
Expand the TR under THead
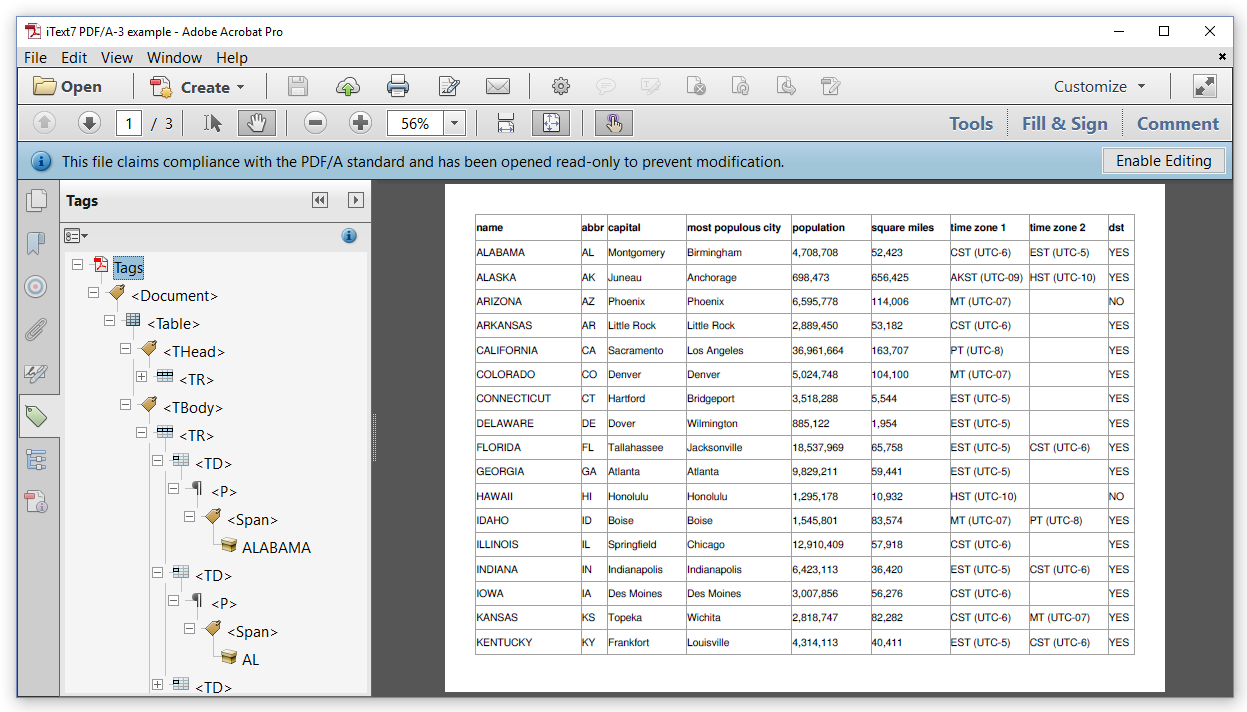142,376
